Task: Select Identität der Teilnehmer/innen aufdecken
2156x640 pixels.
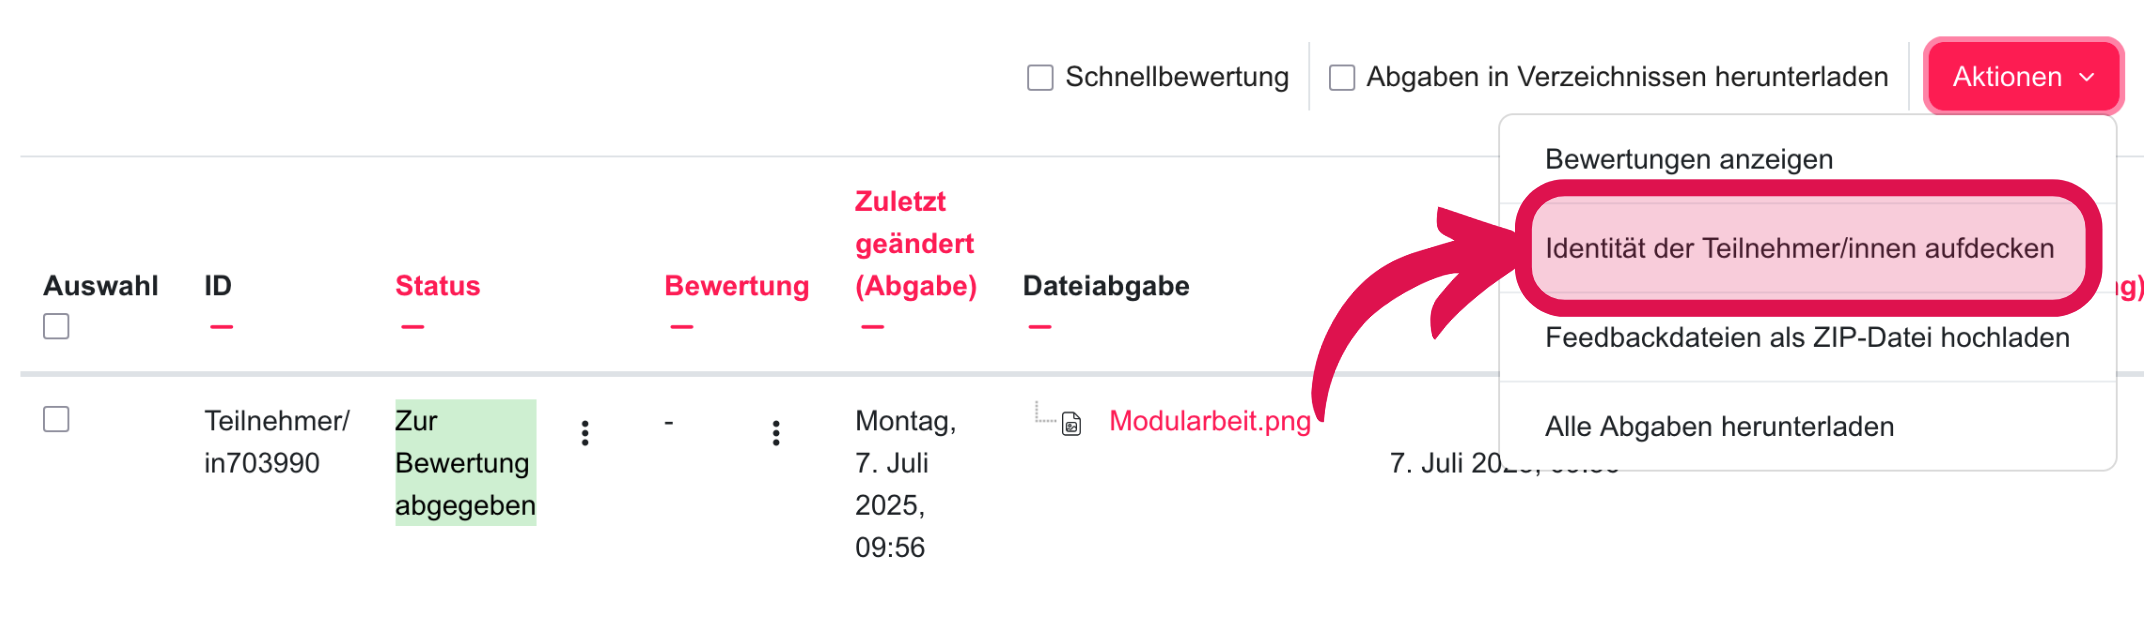Action: click(1798, 249)
